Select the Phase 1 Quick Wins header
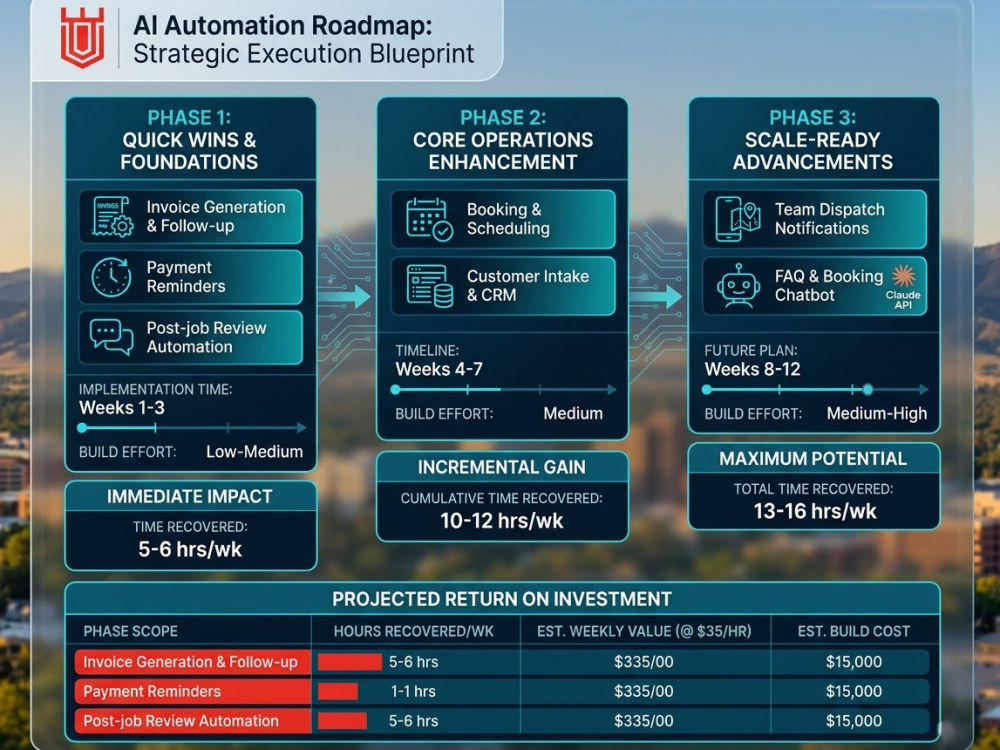 point(189,140)
